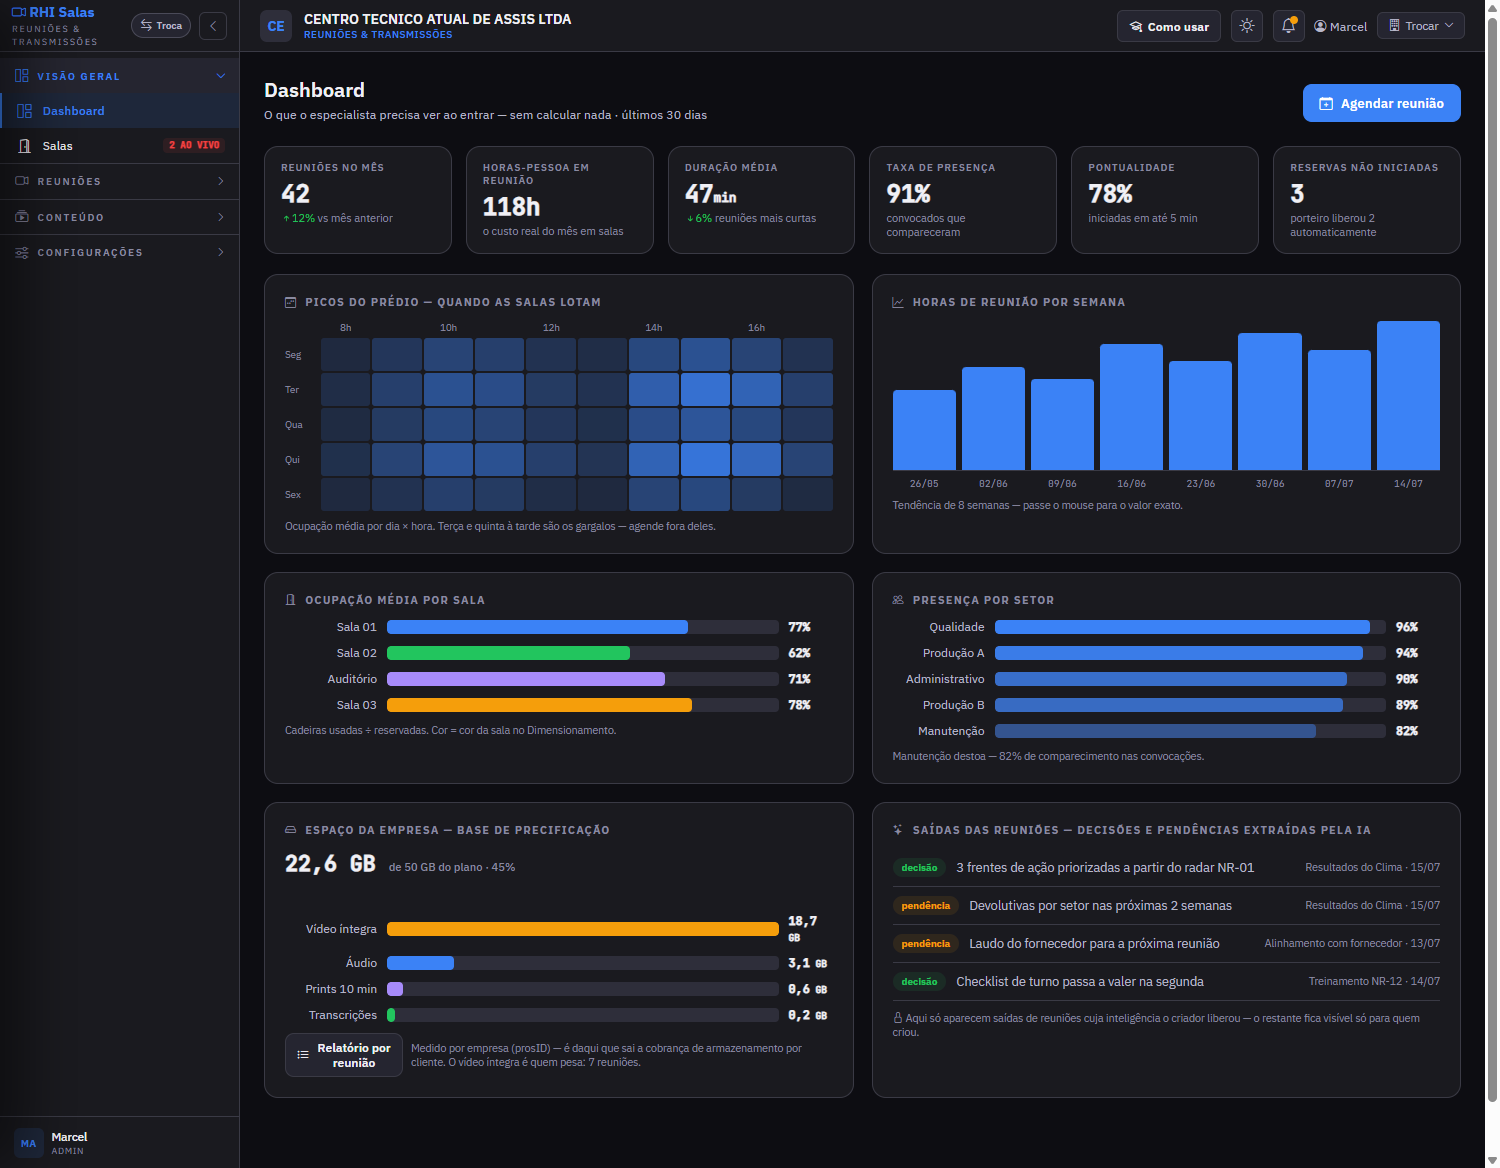Open Salas in the sidebar

[x=120, y=146]
